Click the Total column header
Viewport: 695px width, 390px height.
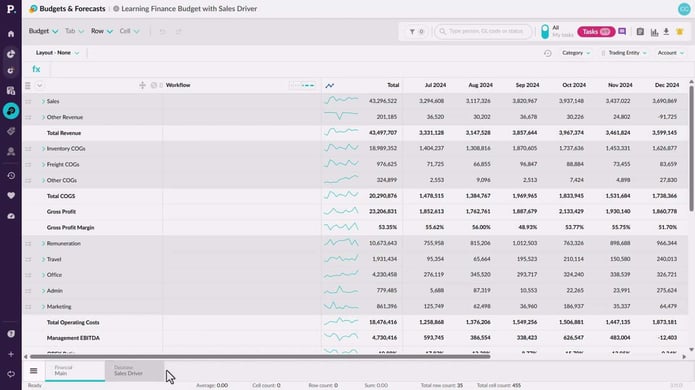393,85
